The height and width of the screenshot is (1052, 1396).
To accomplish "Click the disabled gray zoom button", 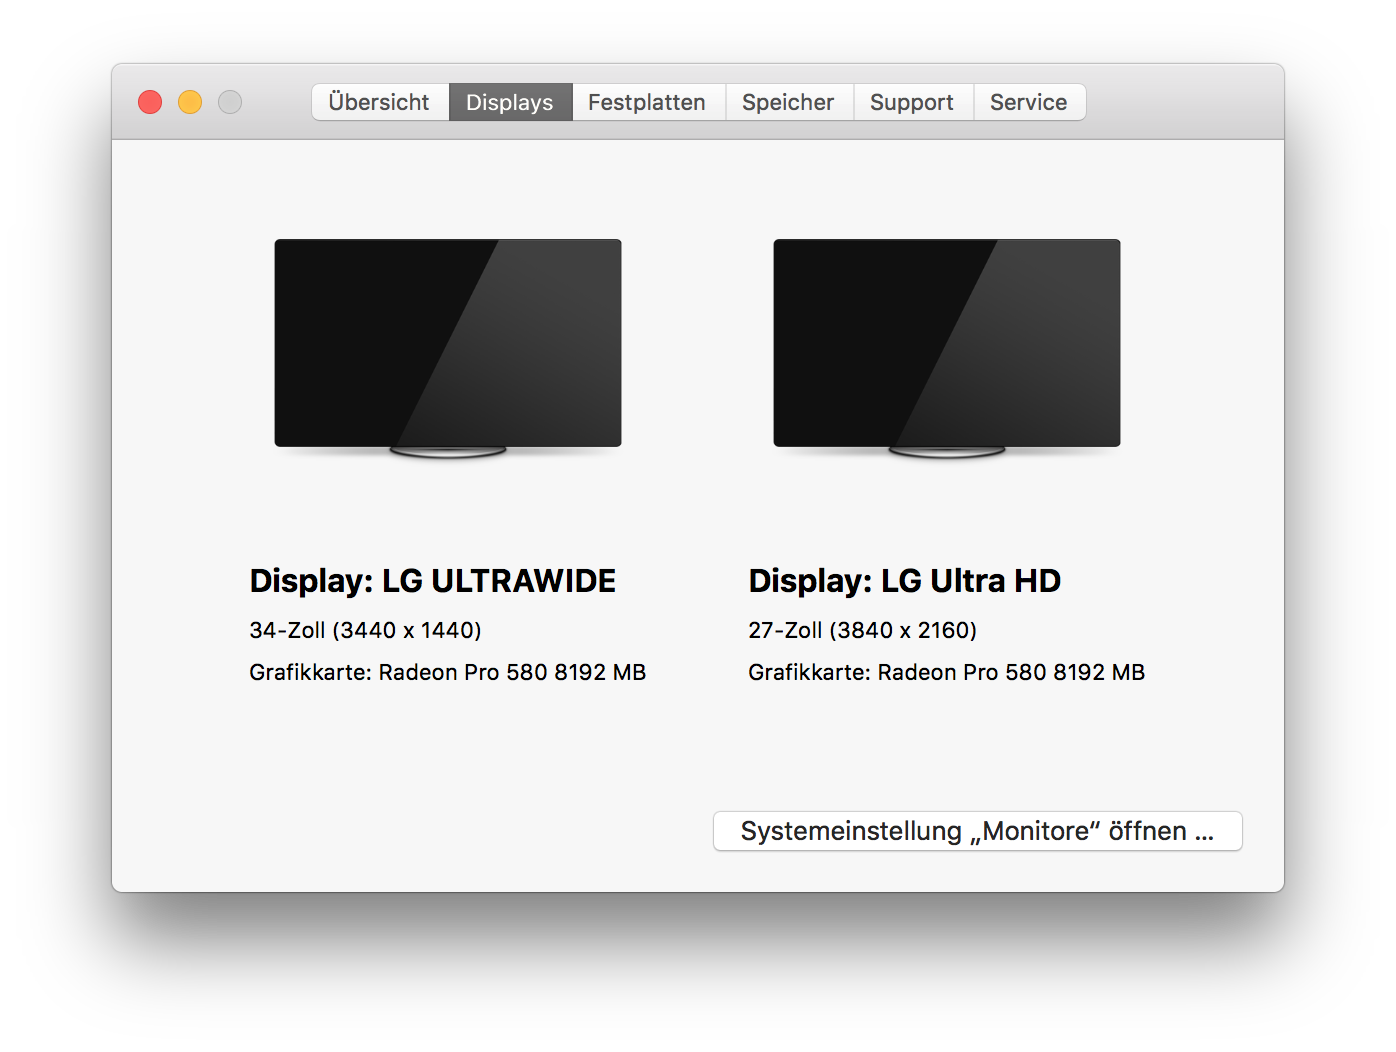I will pos(230,102).
